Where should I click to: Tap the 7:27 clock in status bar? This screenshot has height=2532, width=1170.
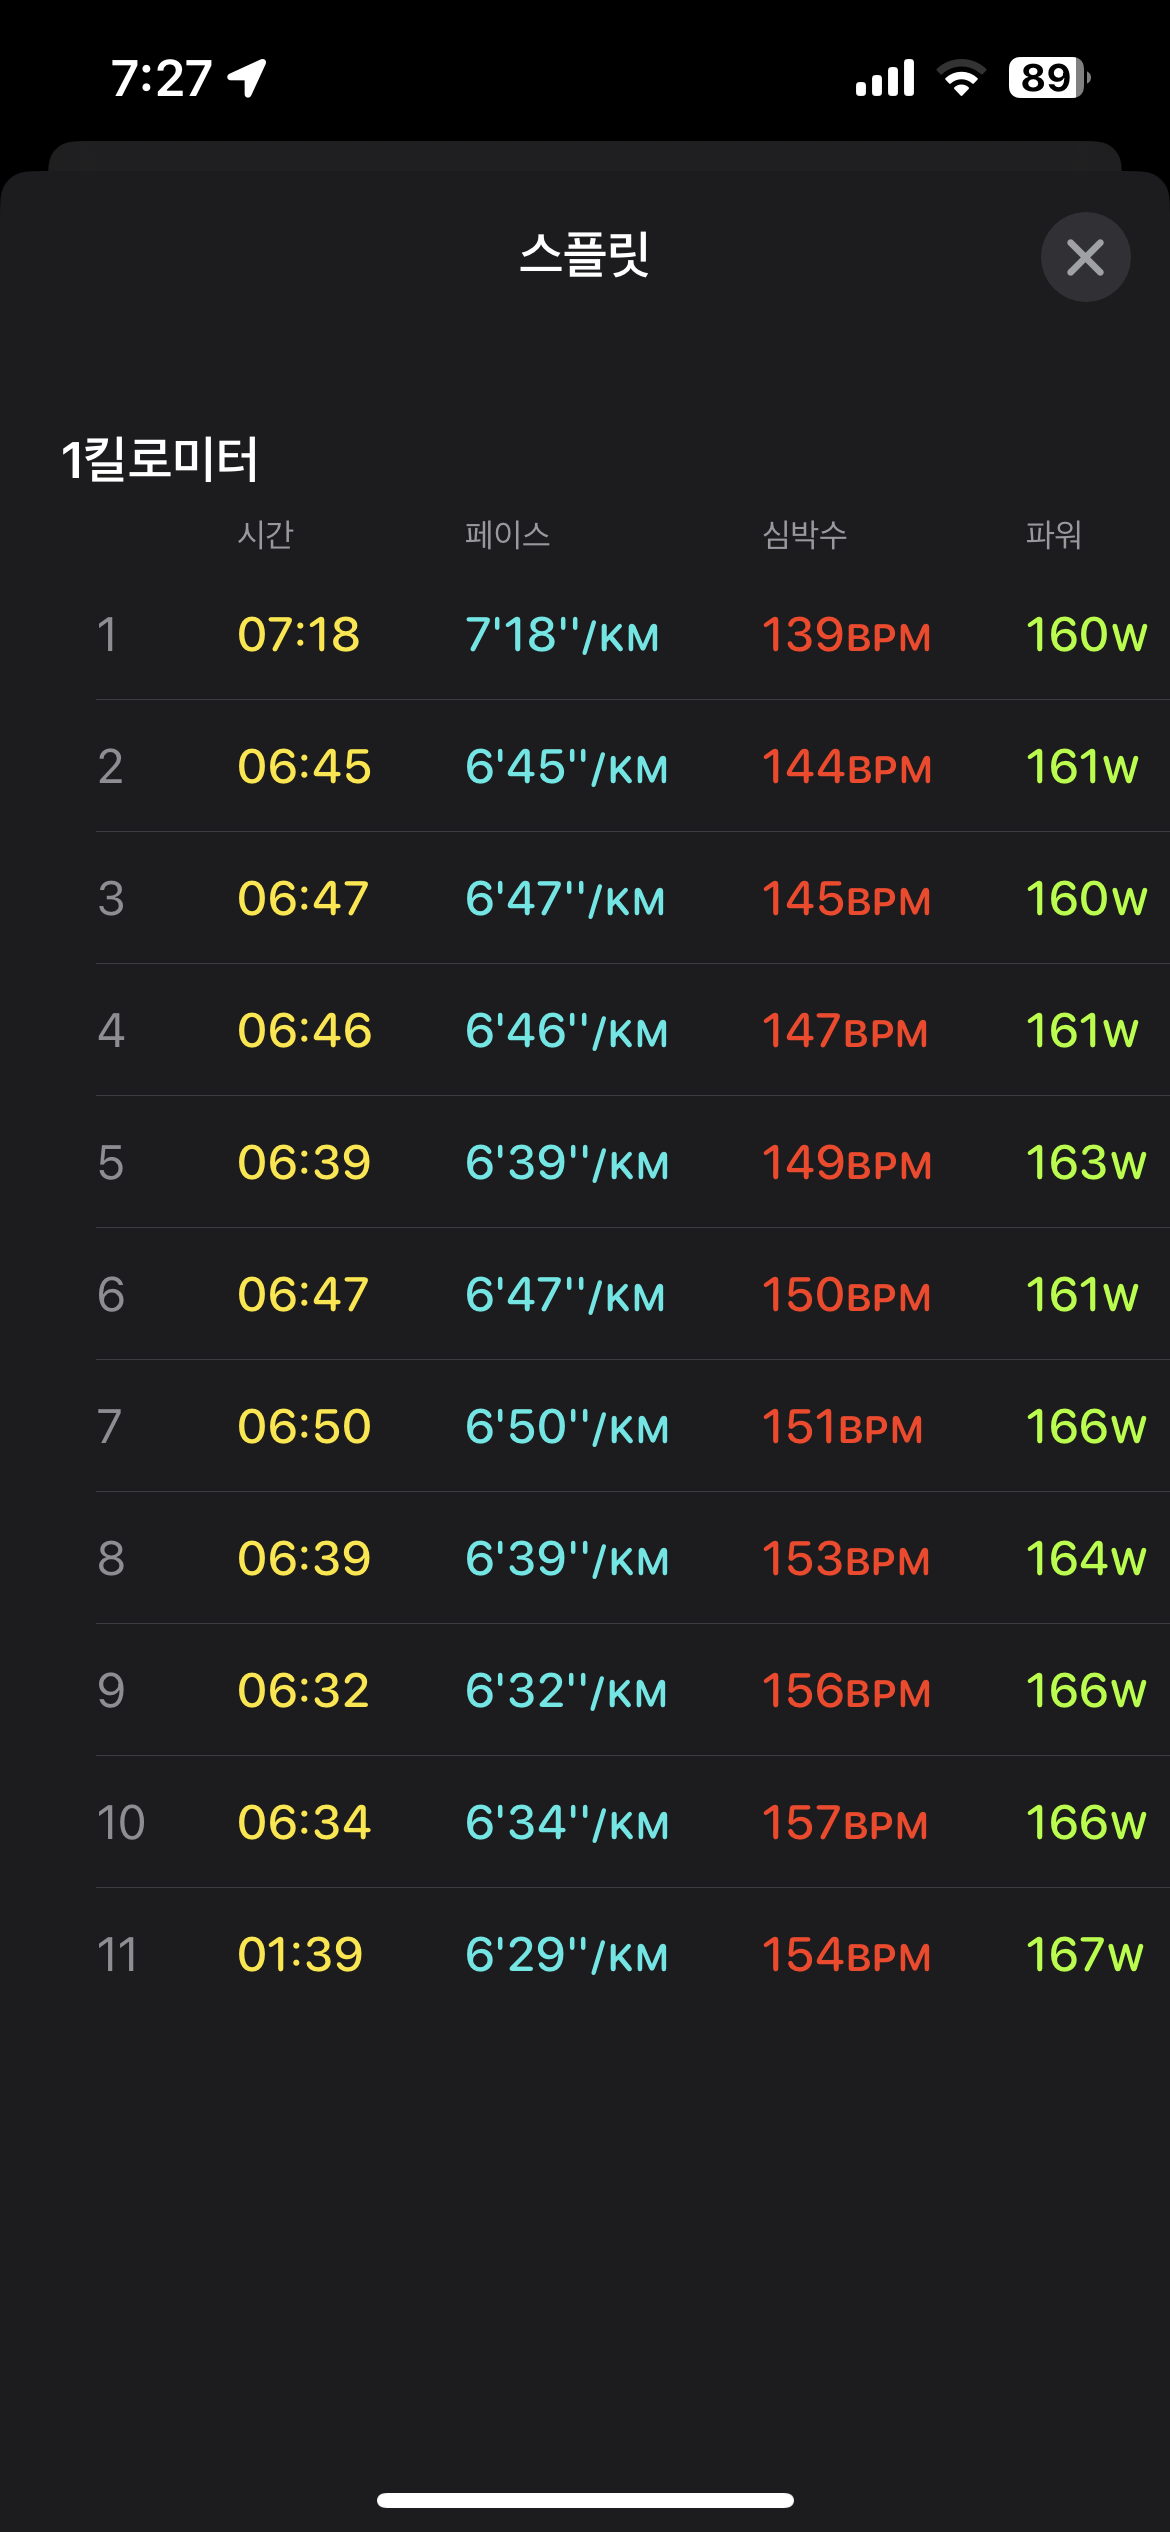[161, 77]
